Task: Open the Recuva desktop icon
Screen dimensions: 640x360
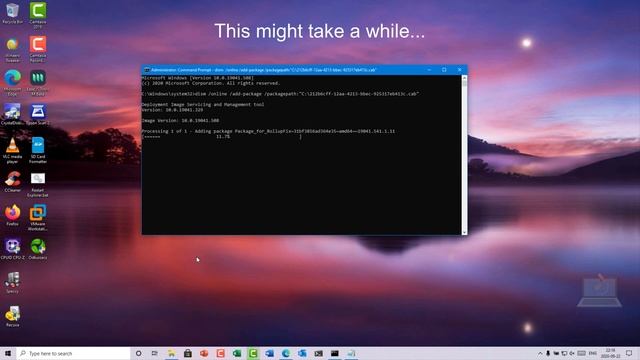Action: pos(12,316)
